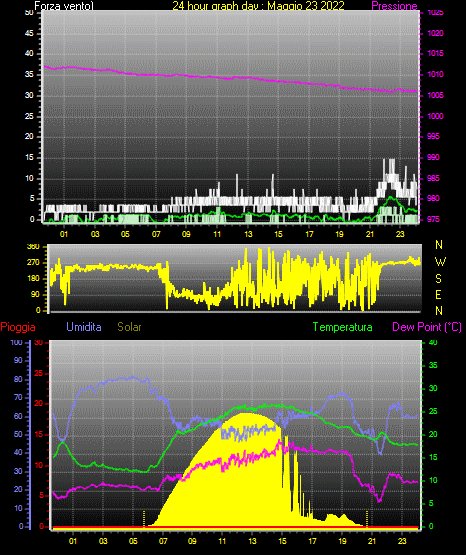The height and width of the screenshot is (555, 466).
Task: Click the '80' humidity axis value
Action: 18,379
